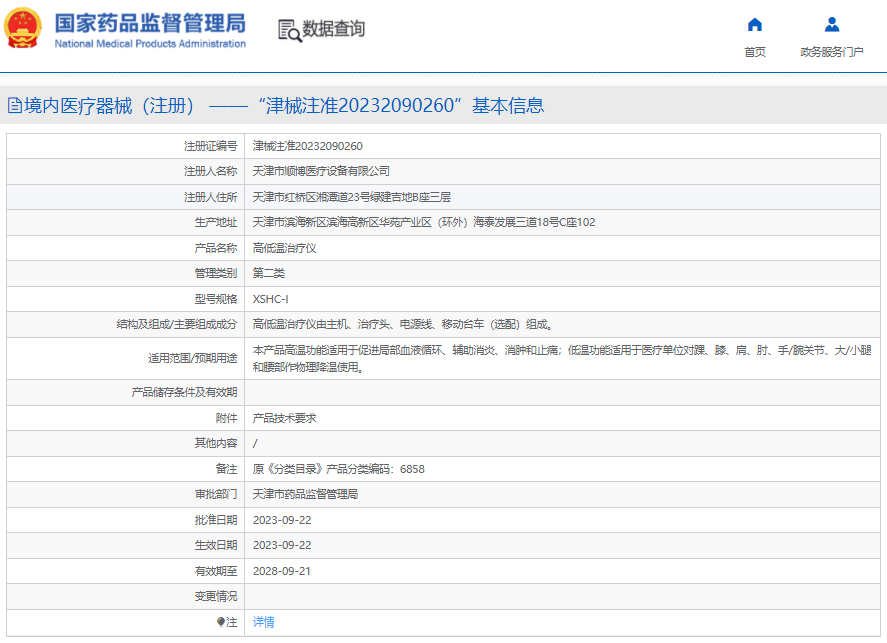Screen dimensions: 887x643
Task: Select product name 高低温治疗仪 value
Action: pos(284,248)
